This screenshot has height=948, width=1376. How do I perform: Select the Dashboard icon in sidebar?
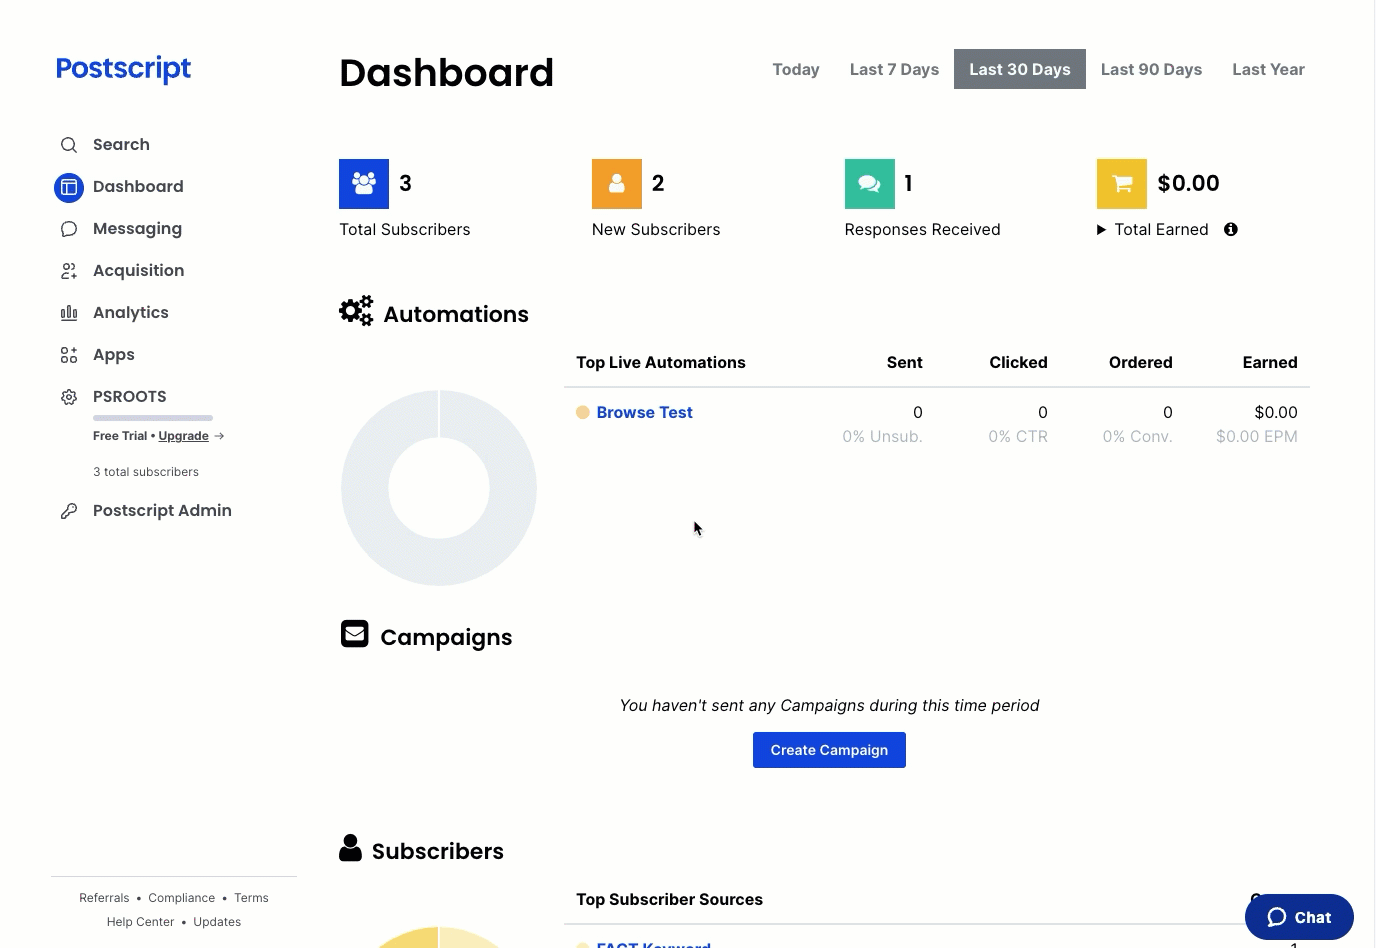[69, 187]
